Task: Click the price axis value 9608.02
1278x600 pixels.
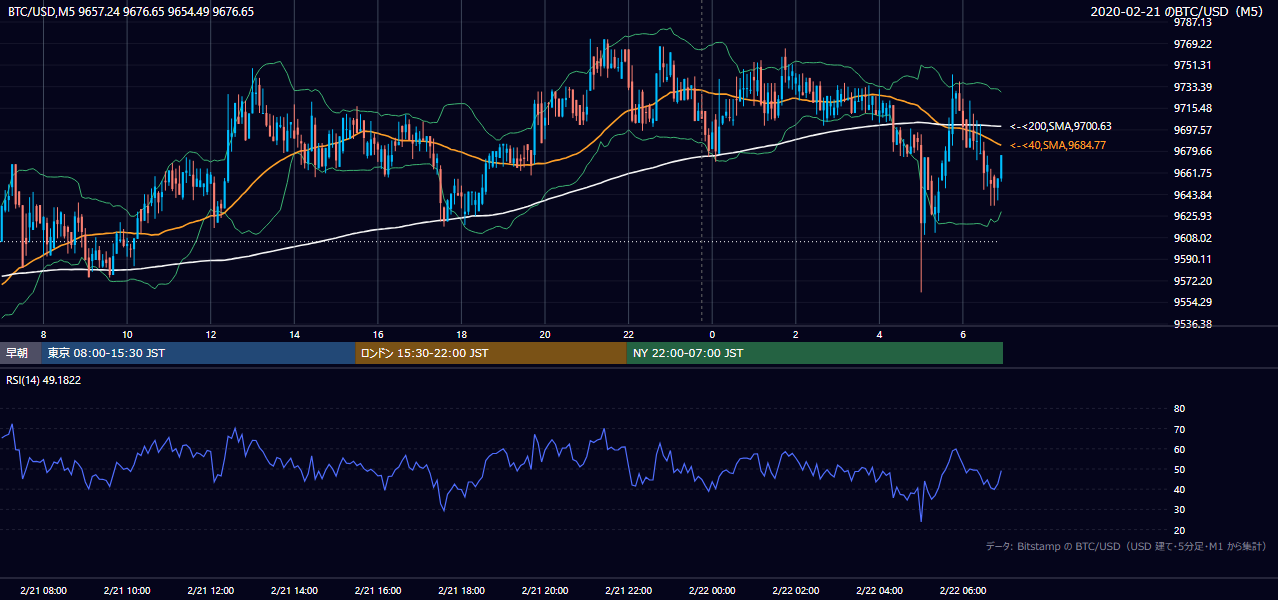Action: [x=1193, y=238]
